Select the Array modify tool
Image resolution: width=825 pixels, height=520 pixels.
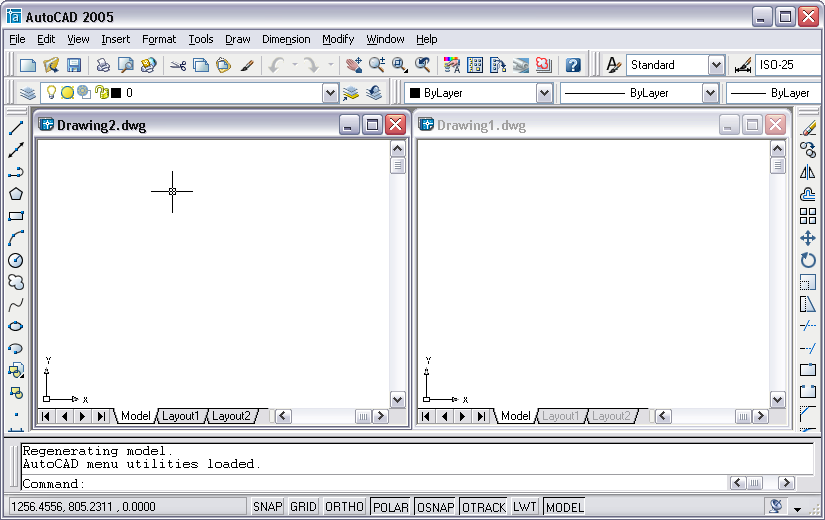pyautogui.click(x=808, y=216)
